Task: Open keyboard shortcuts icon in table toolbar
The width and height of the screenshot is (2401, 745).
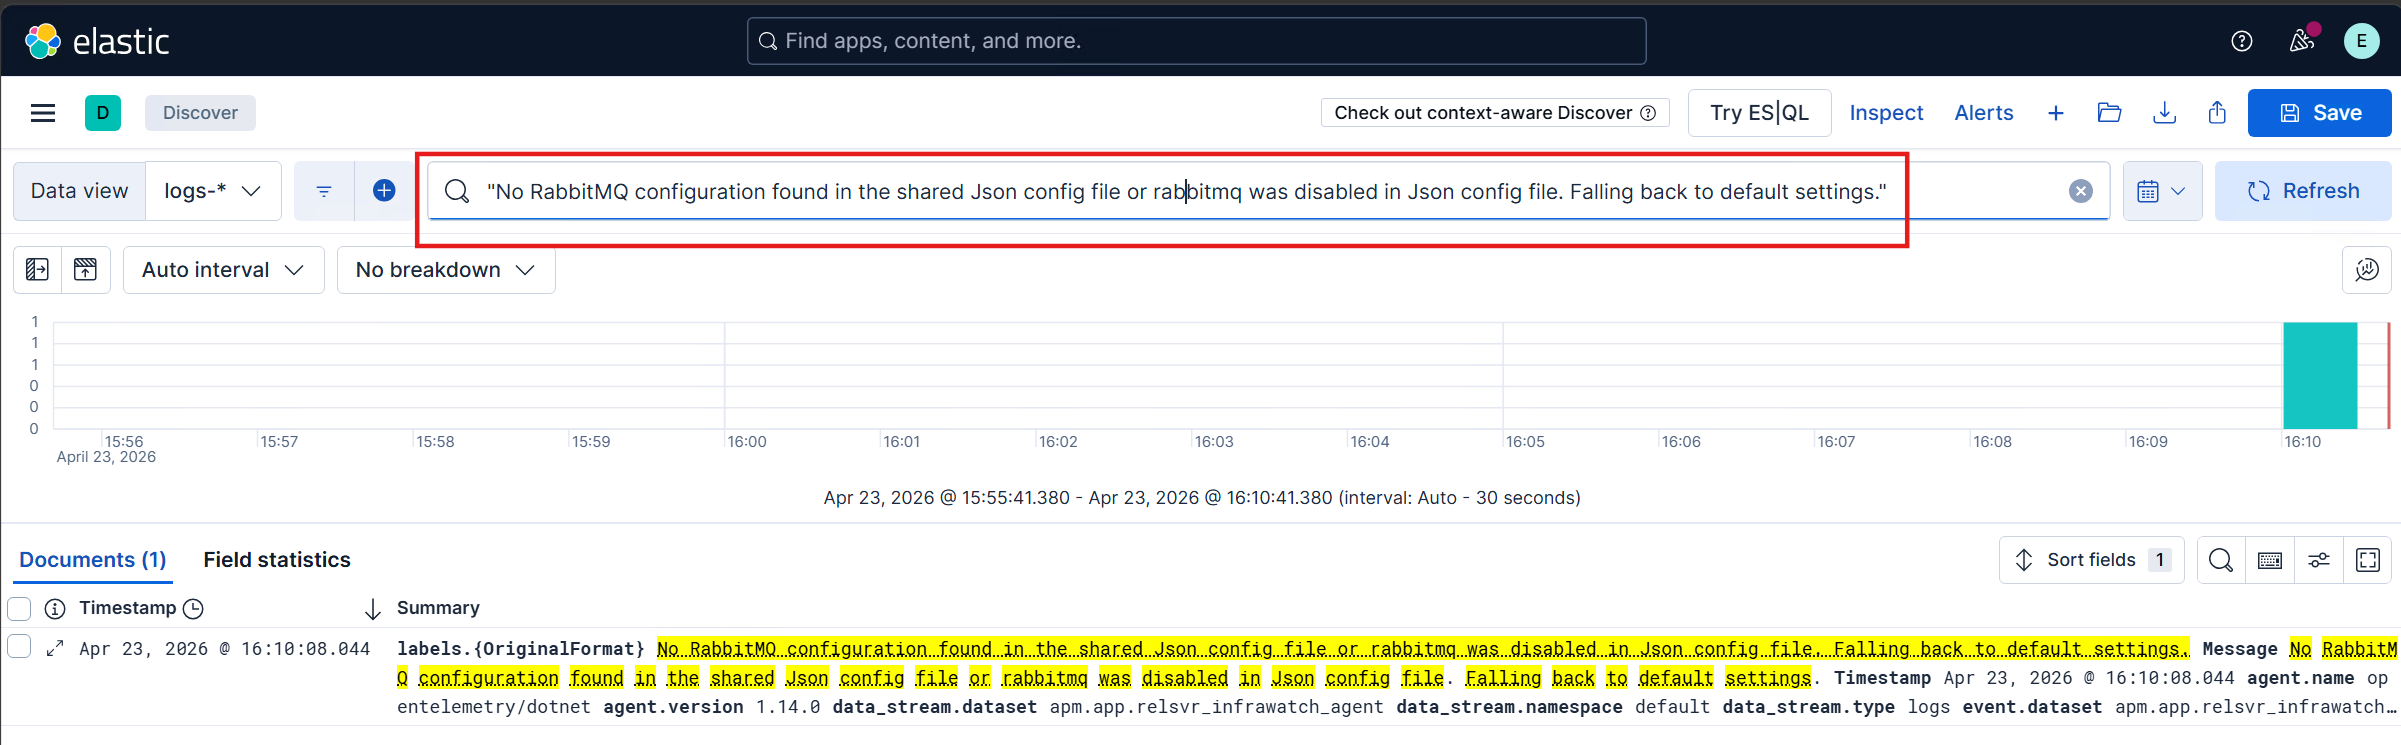Action: (2270, 560)
